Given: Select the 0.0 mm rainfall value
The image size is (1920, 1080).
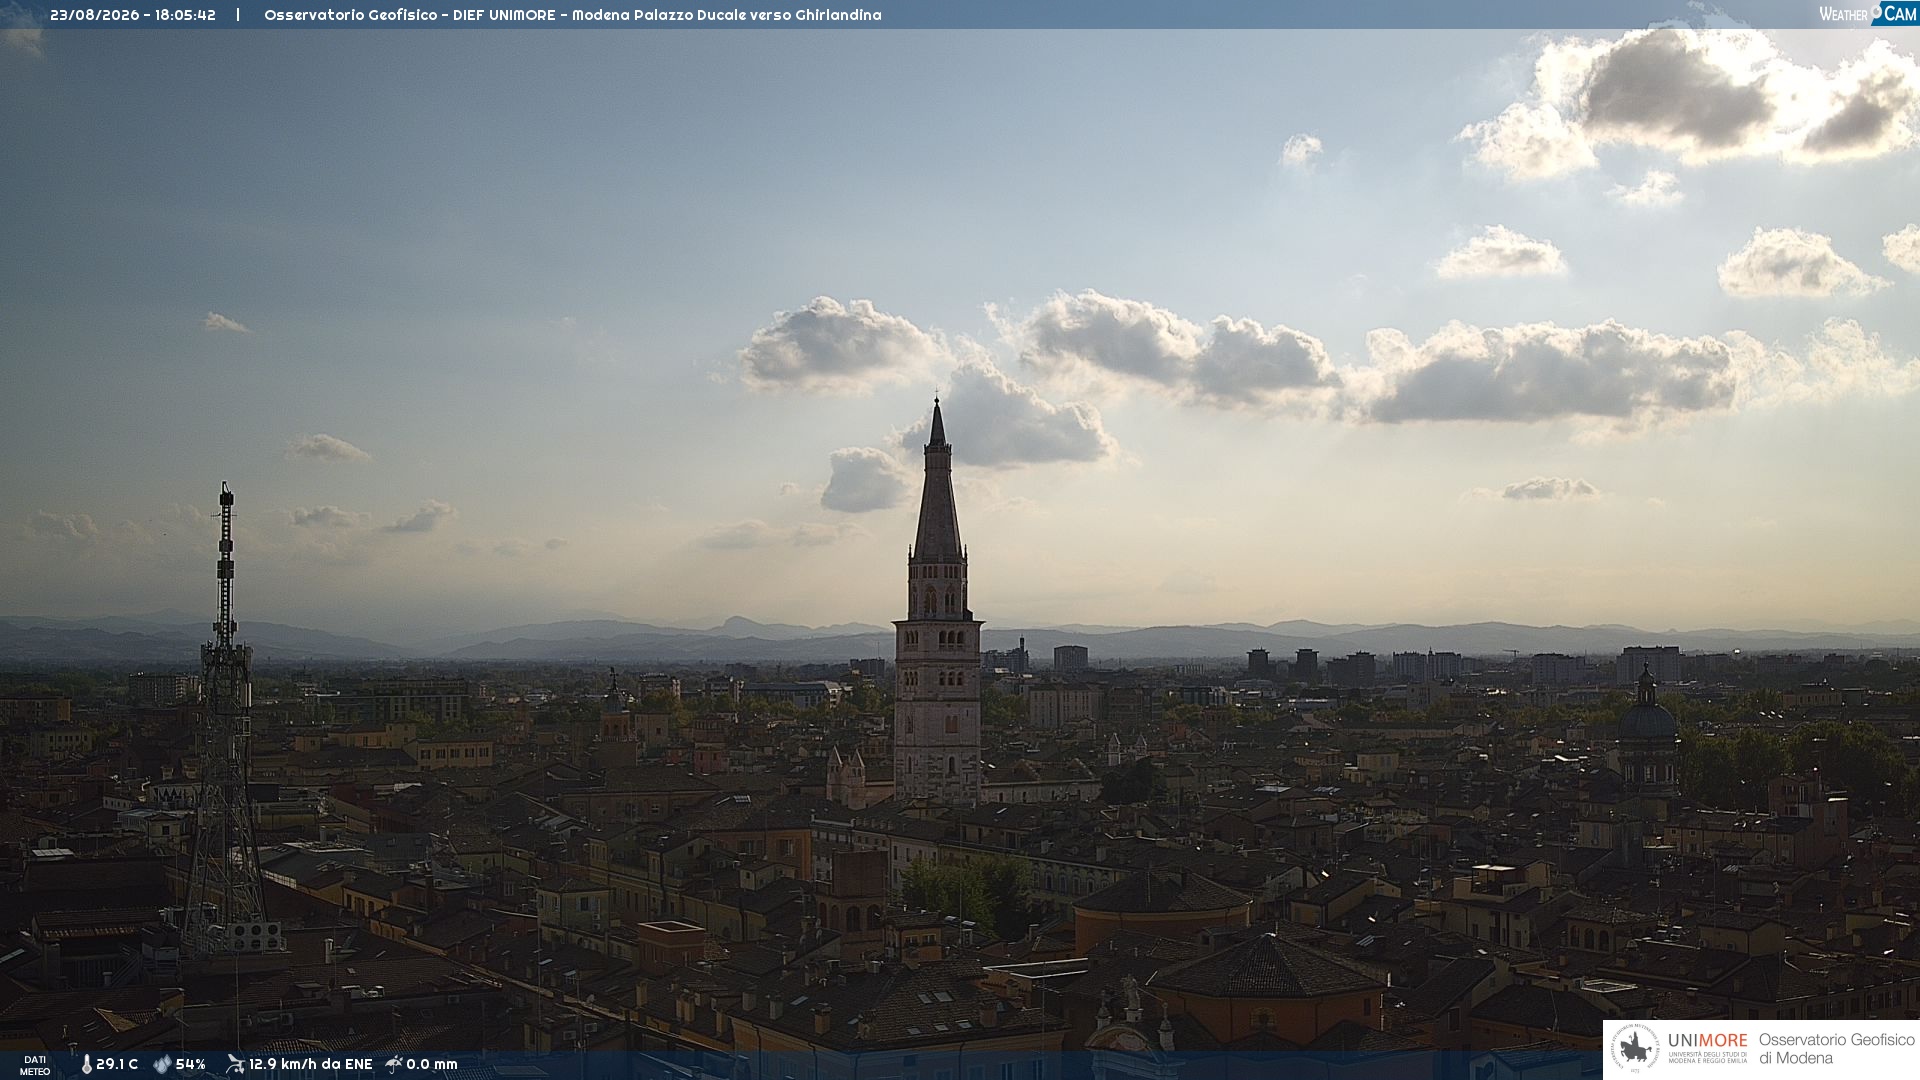Looking at the screenshot, I should 432,1064.
